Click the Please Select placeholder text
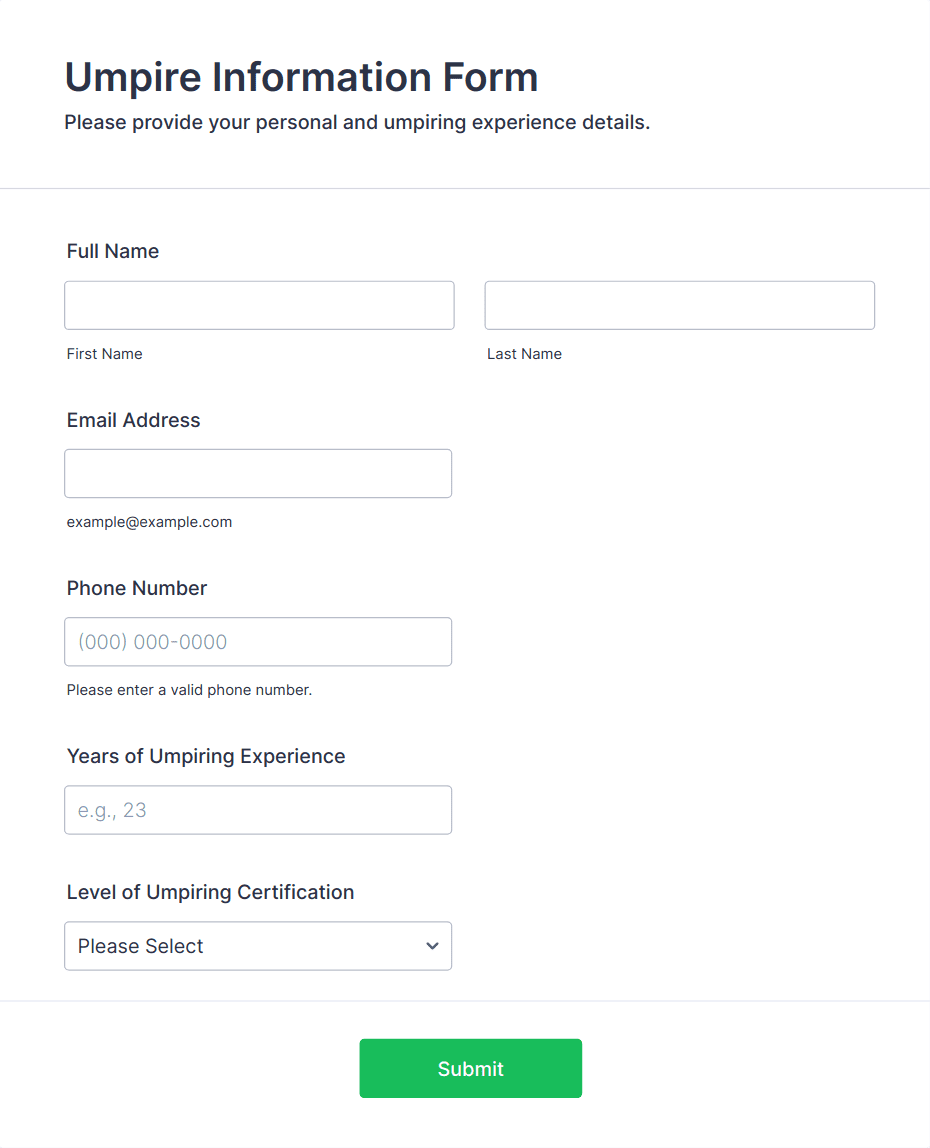The width and height of the screenshot is (930, 1148). click(x=141, y=946)
